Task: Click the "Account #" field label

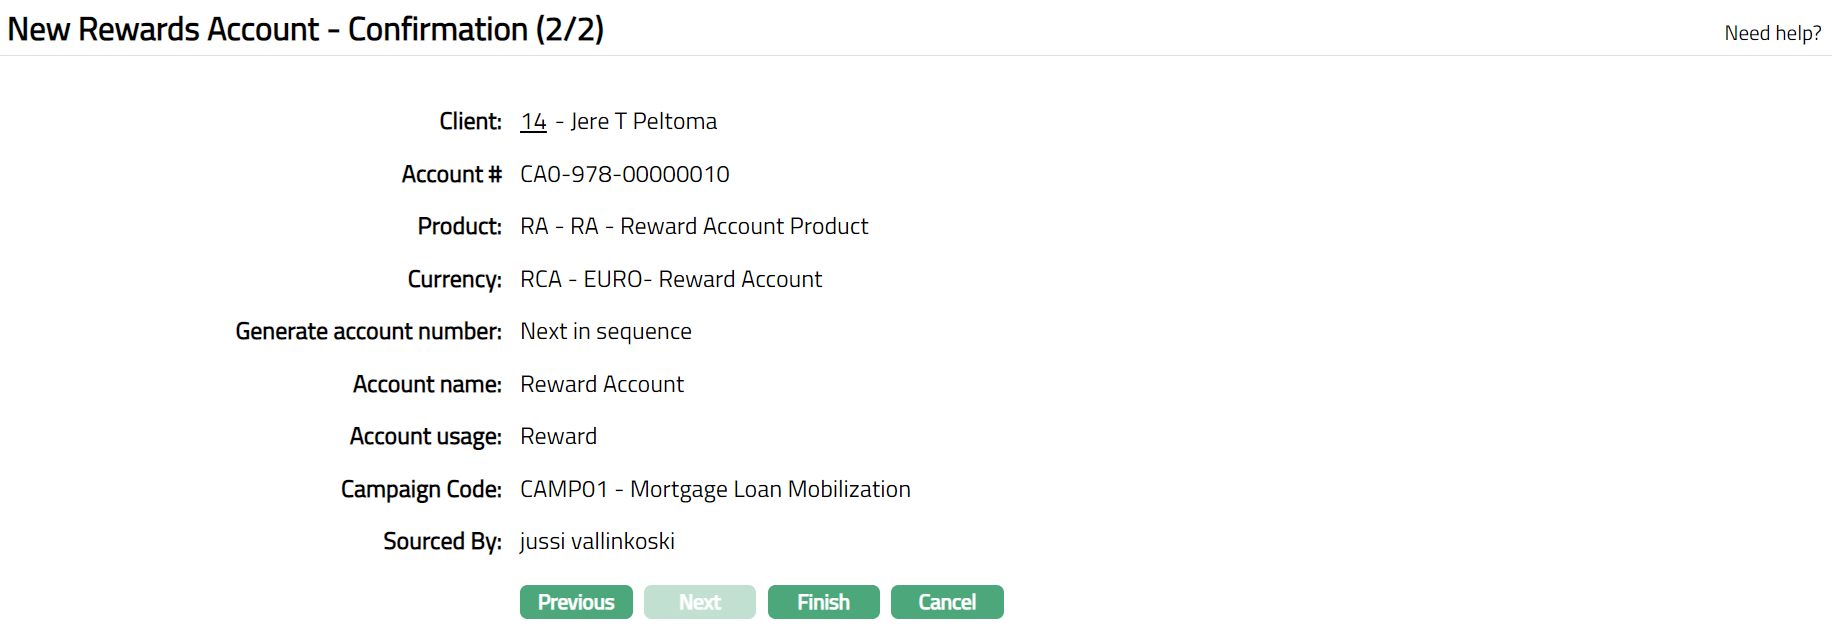Action: [x=451, y=174]
